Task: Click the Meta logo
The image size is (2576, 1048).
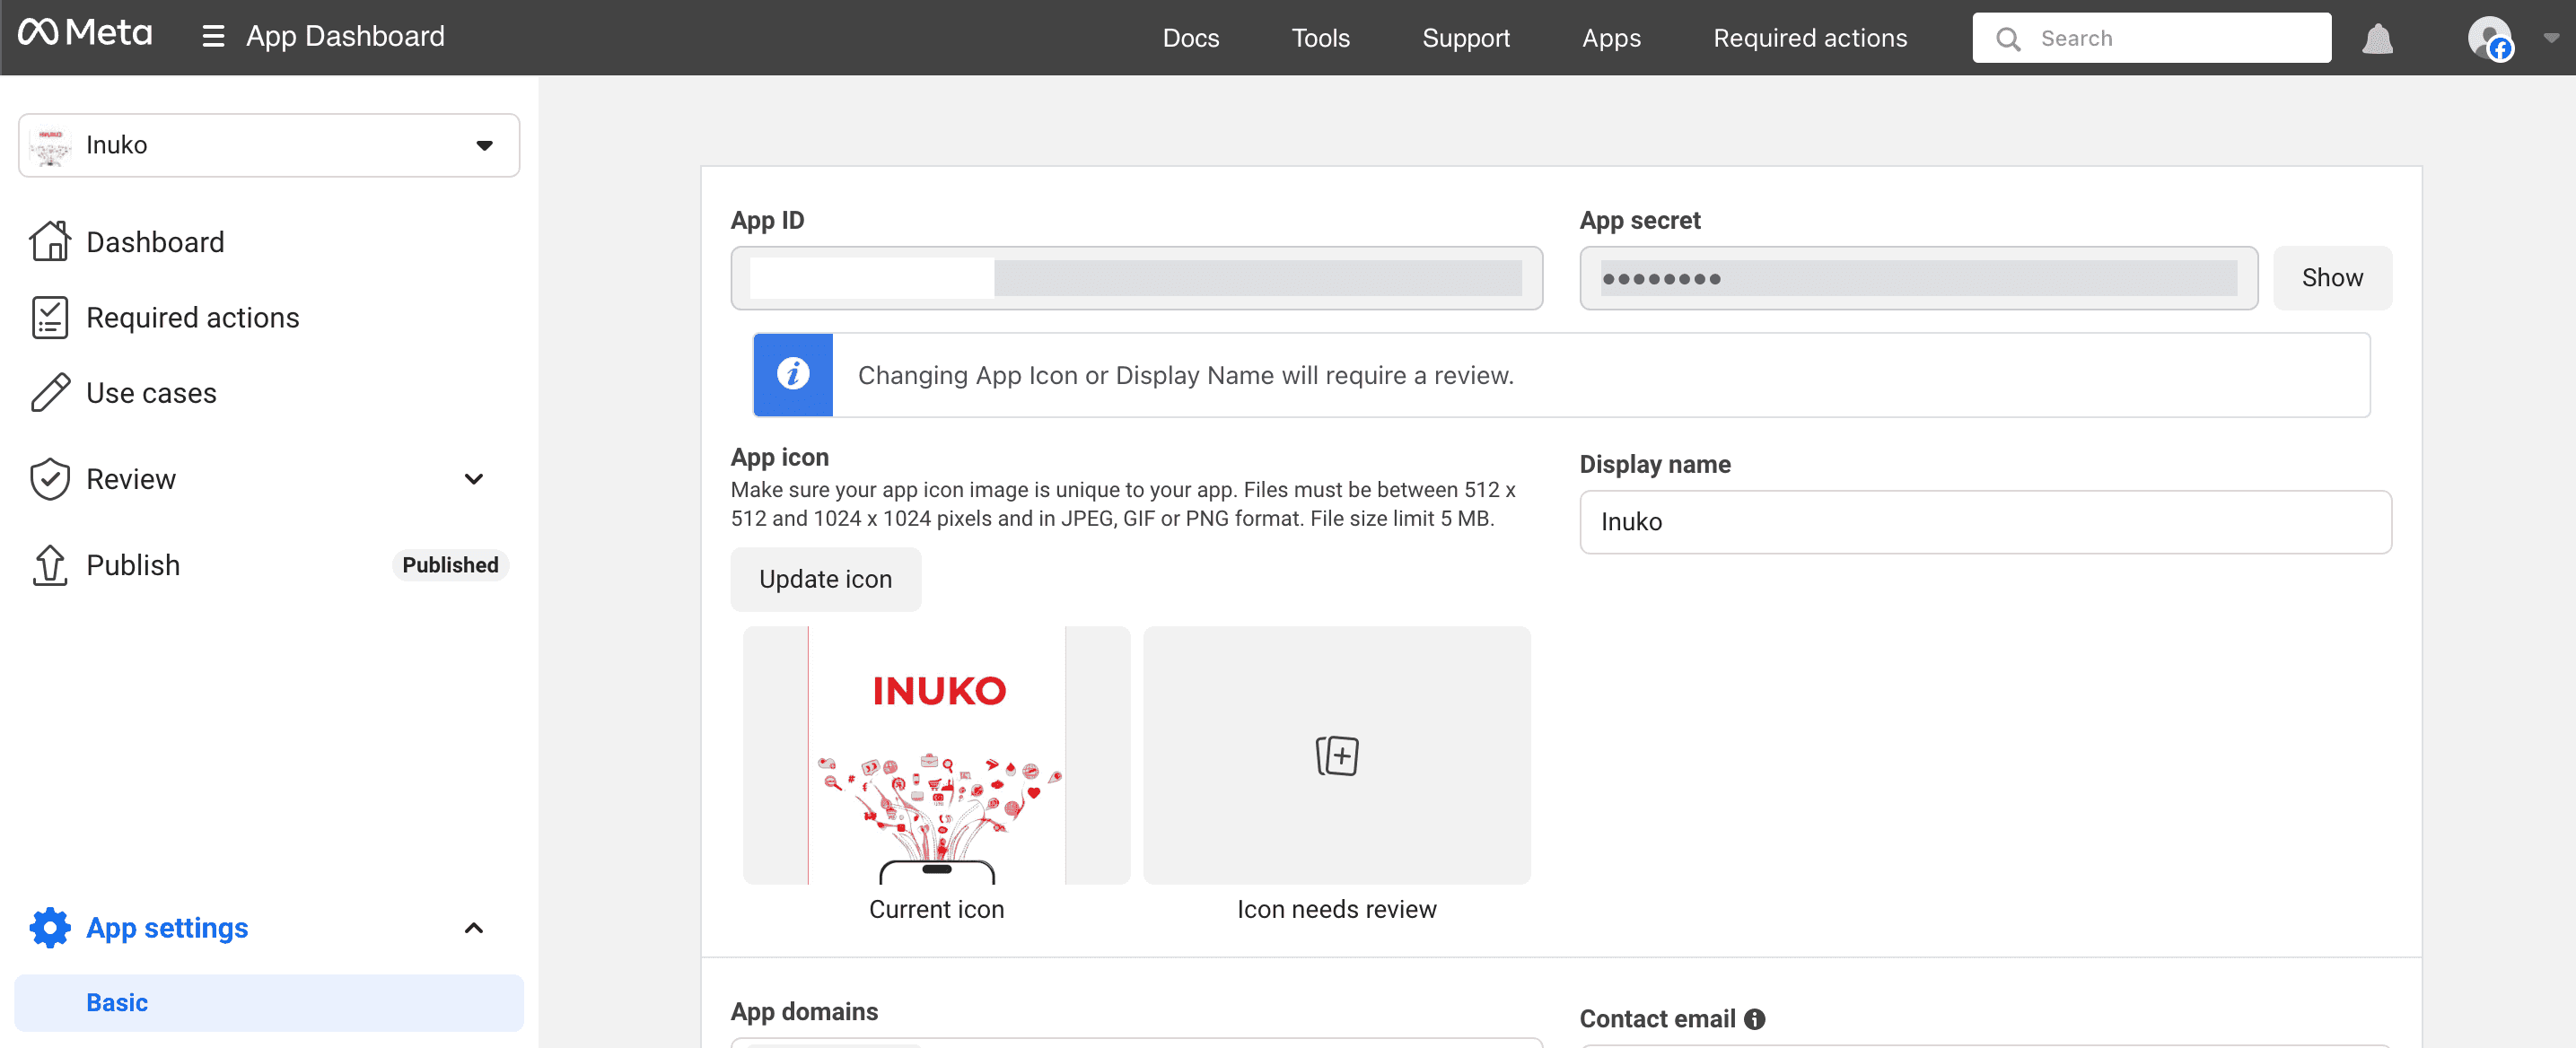Action: tap(85, 33)
